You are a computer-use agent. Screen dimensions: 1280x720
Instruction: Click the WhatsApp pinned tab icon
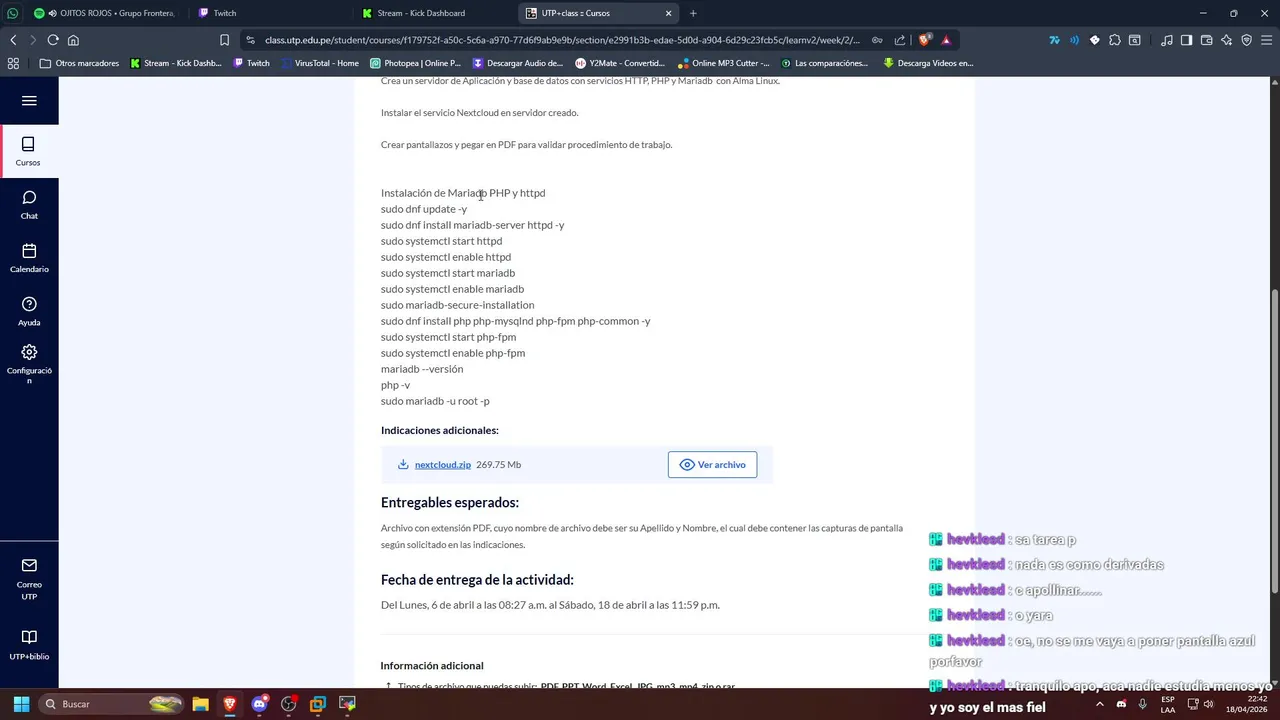(12, 13)
